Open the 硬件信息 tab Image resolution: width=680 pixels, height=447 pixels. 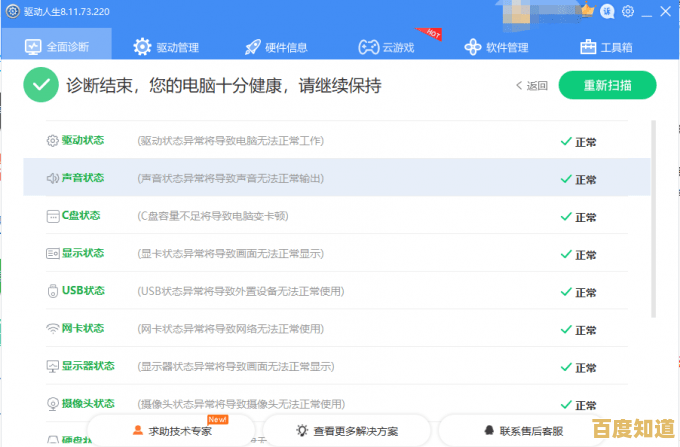click(275, 47)
